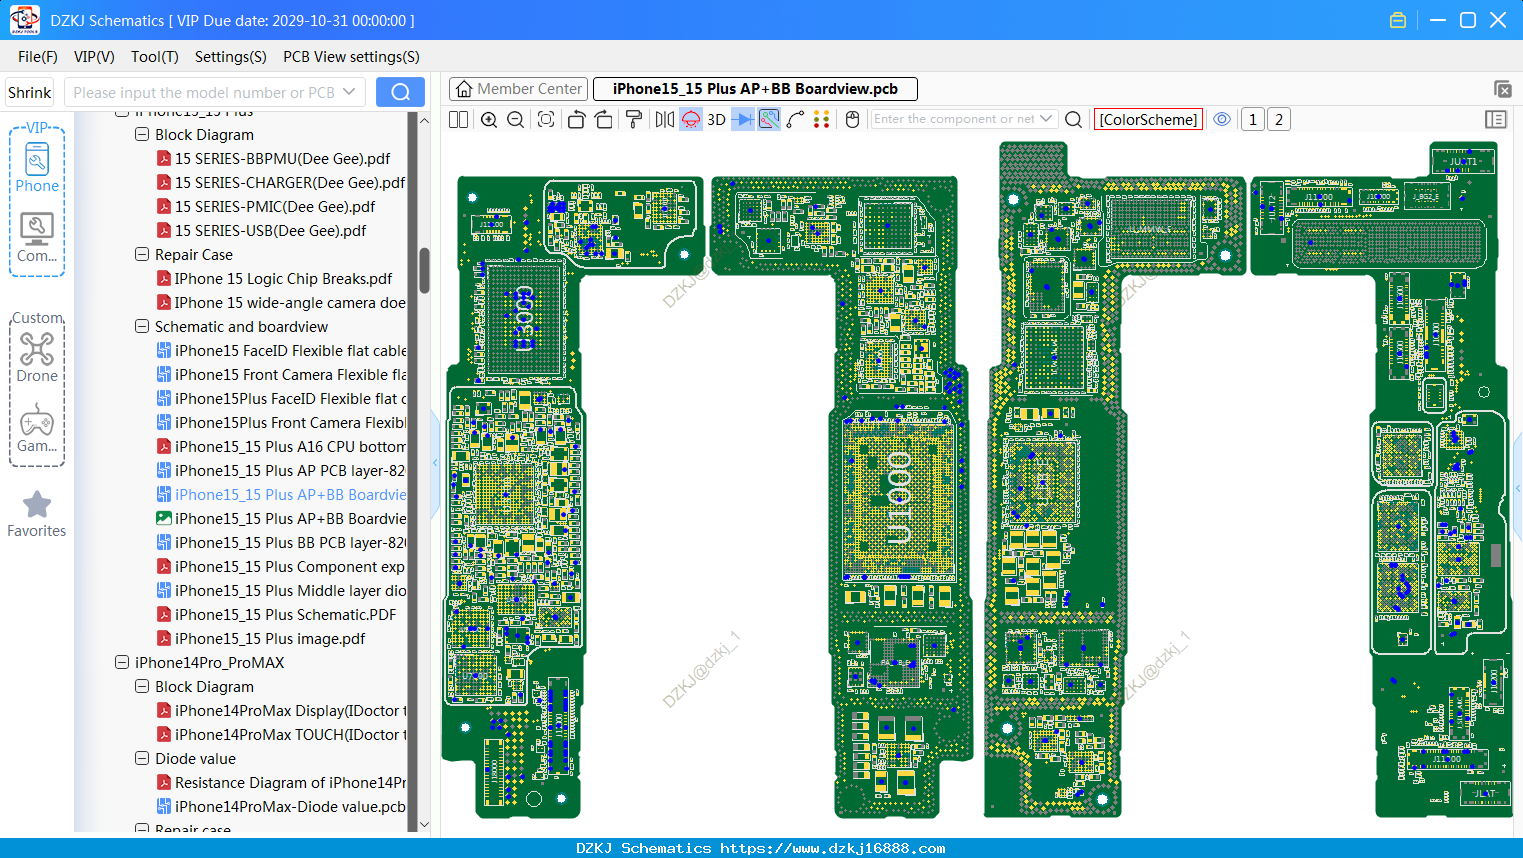The height and width of the screenshot is (858, 1523).
Task: Open the File(F) menu
Action: point(38,57)
